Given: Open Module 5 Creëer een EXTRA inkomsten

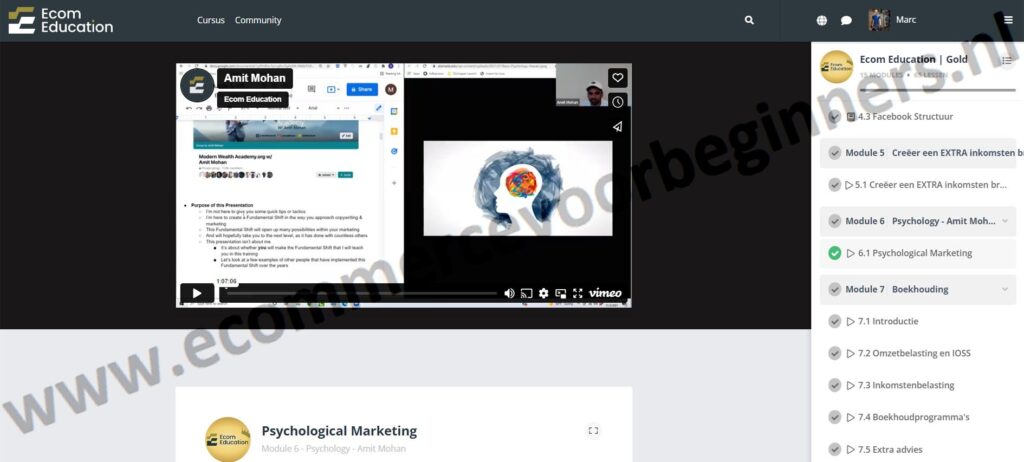Looking at the screenshot, I should [x=934, y=153].
